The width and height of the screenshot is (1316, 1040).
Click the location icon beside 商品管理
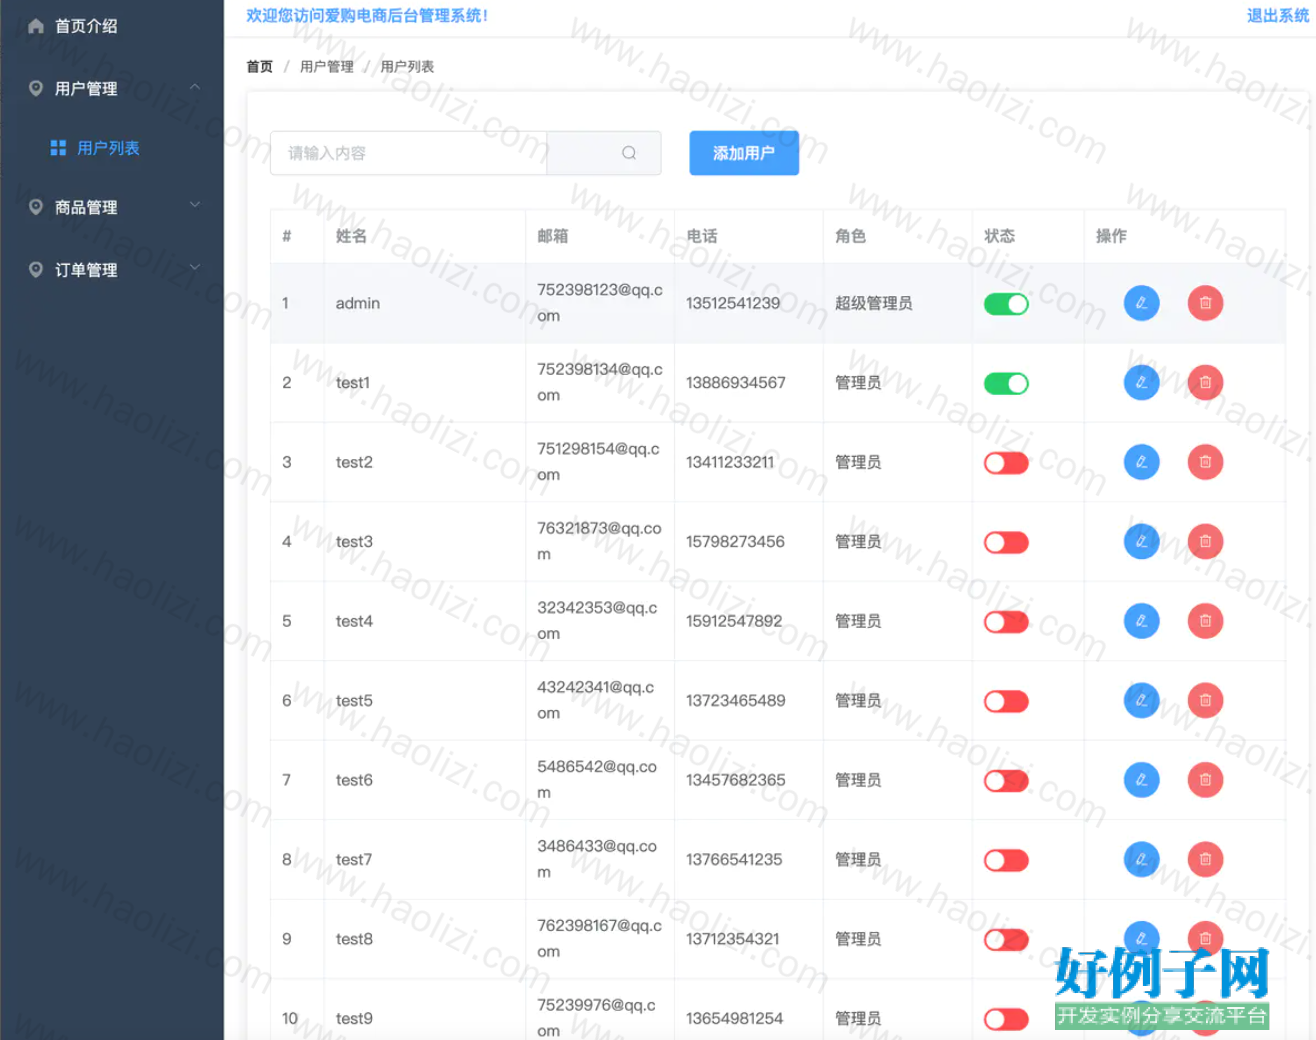36,207
